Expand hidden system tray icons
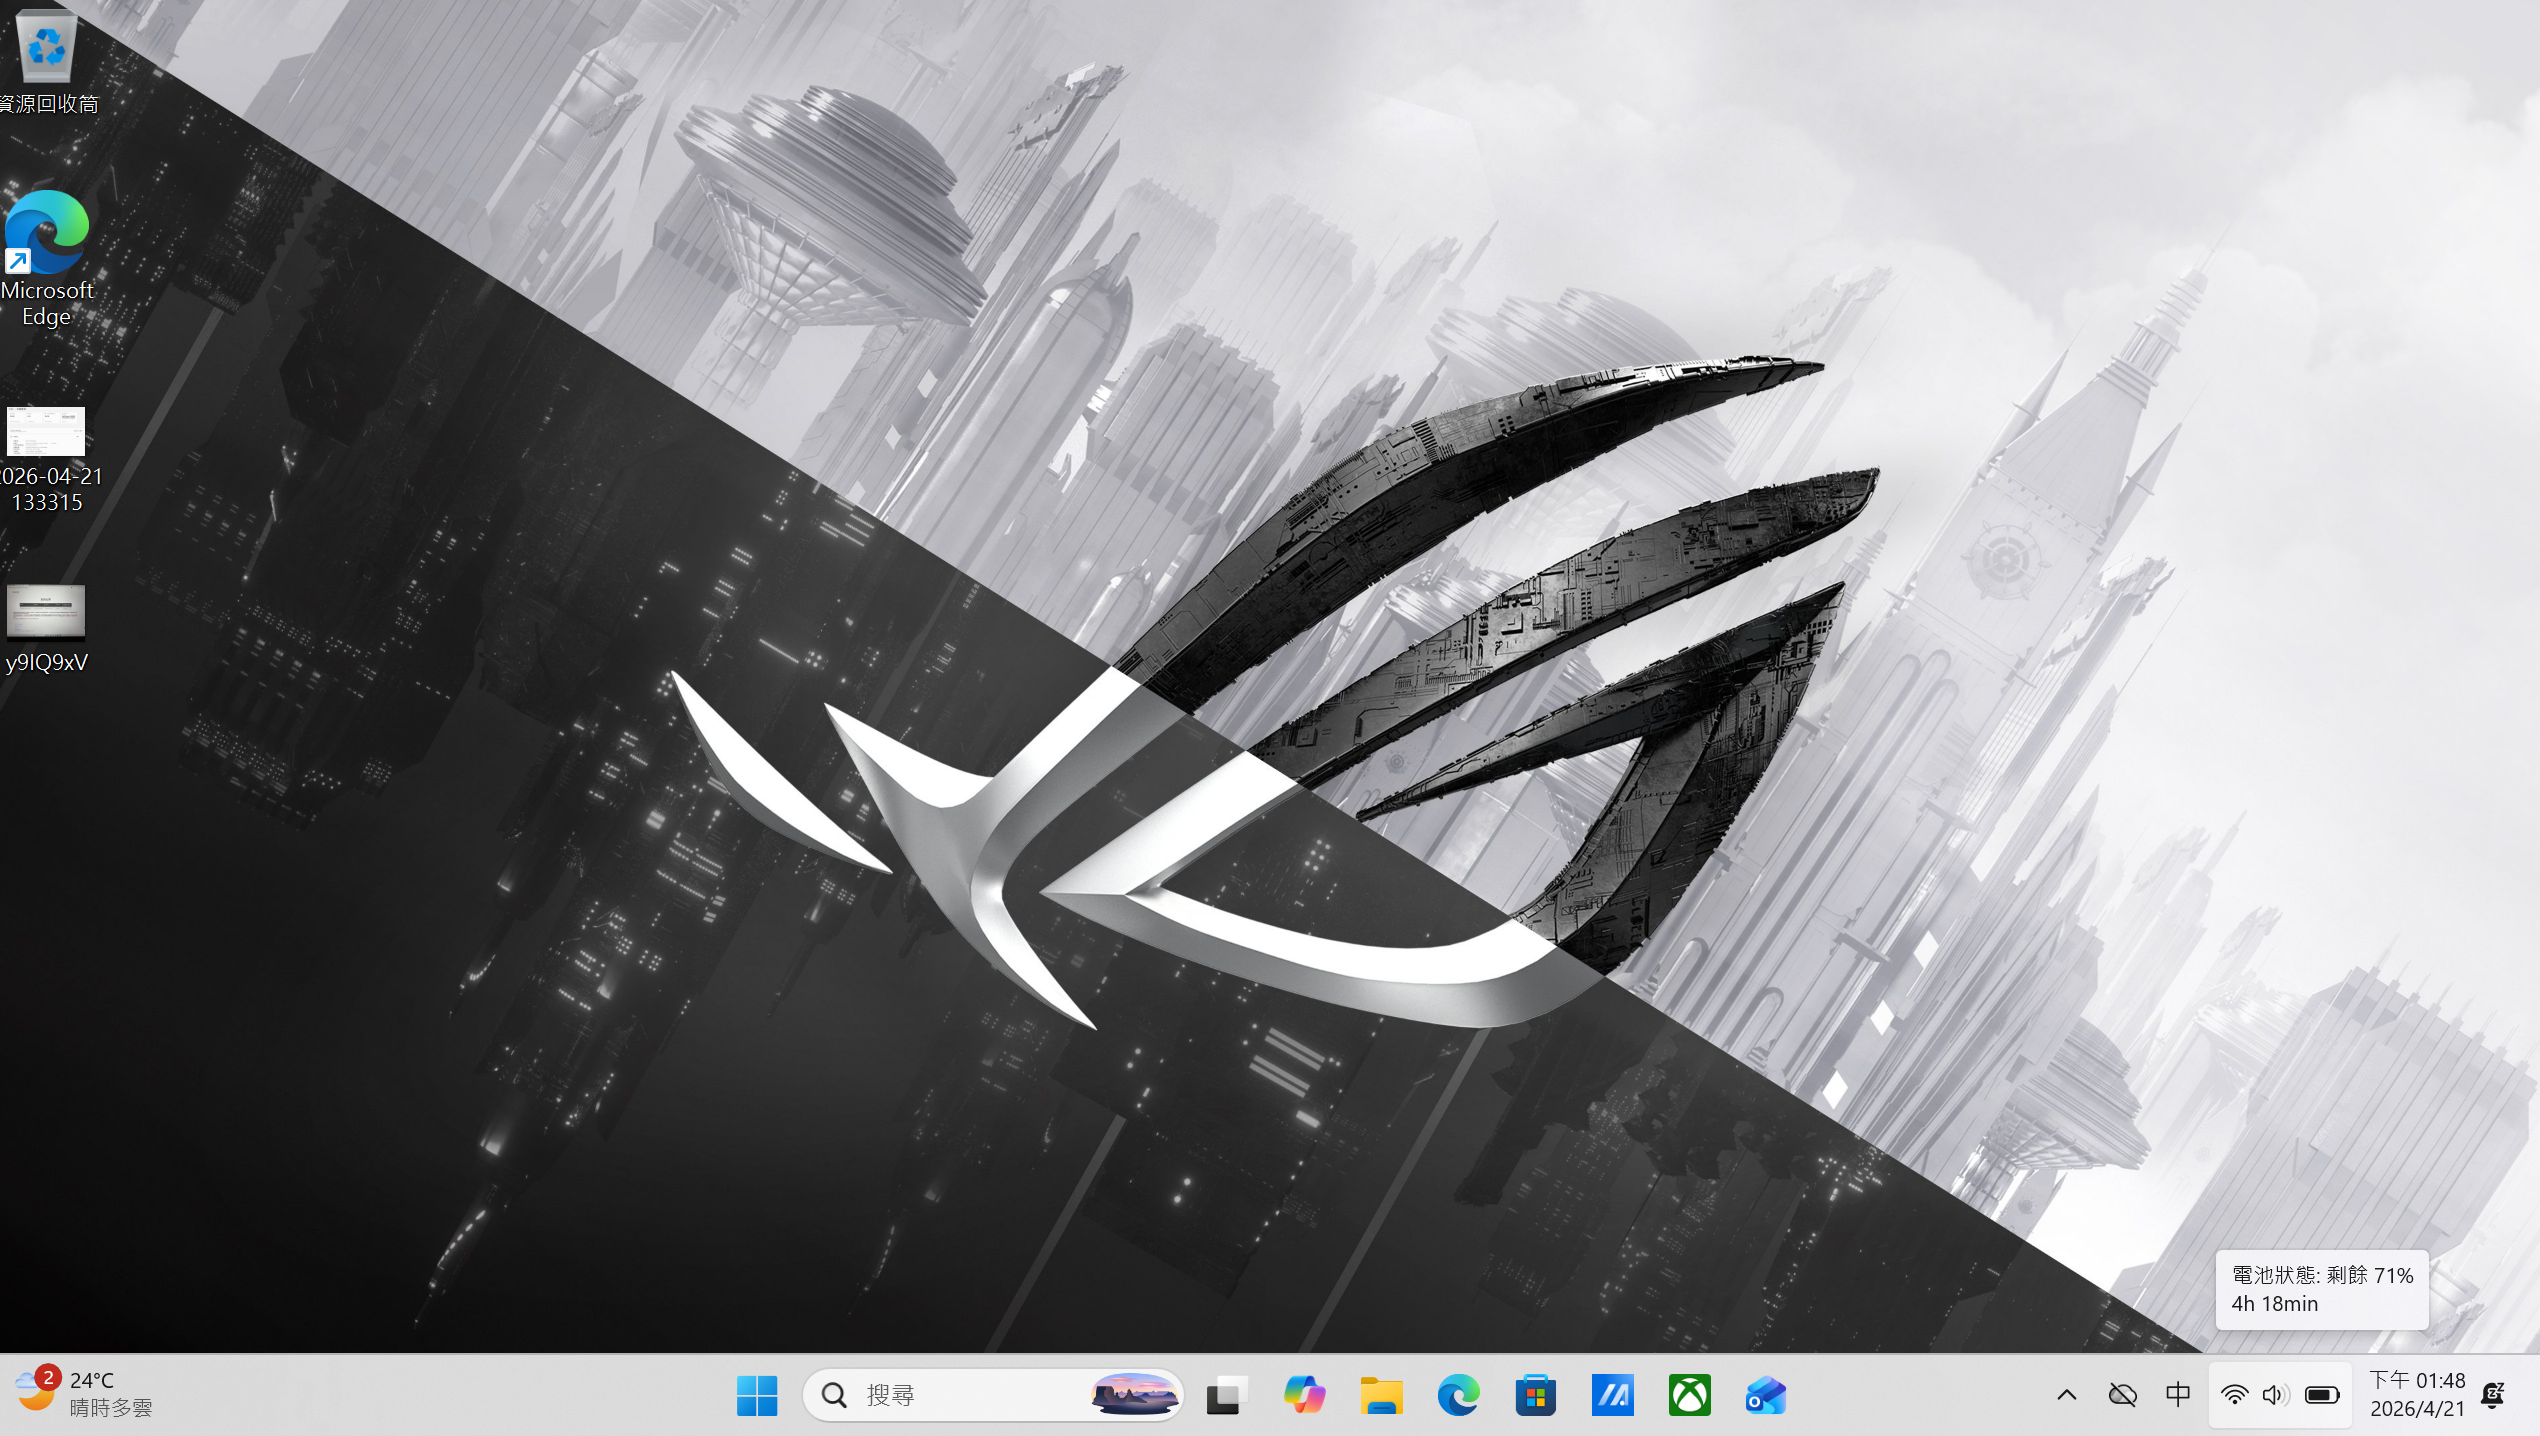This screenshot has width=2540, height=1436. [x=2066, y=1395]
